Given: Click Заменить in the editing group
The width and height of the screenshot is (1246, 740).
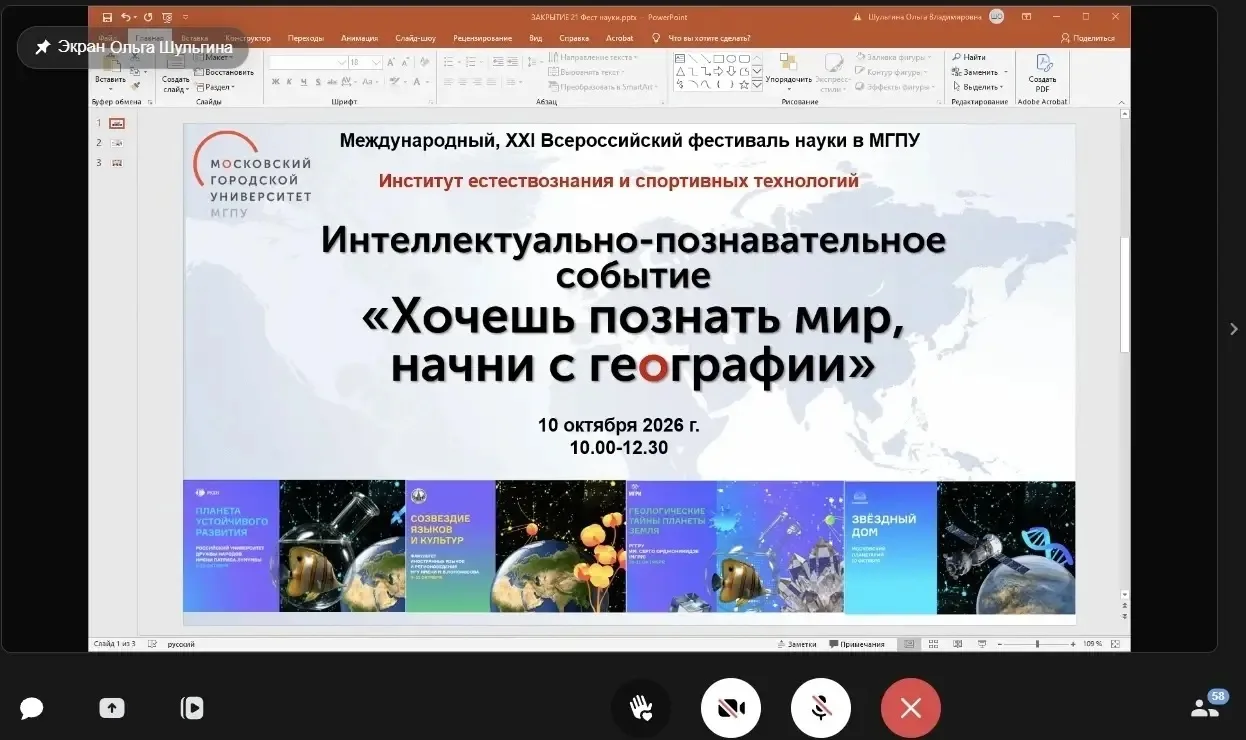Looking at the screenshot, I should 978,72.
